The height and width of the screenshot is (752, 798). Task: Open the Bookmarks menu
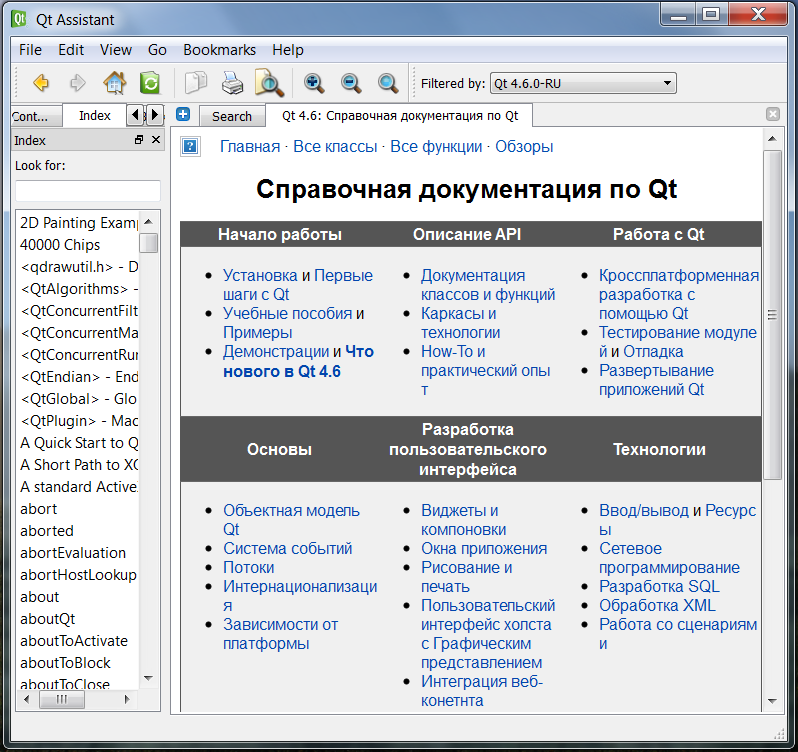[219, 50]
